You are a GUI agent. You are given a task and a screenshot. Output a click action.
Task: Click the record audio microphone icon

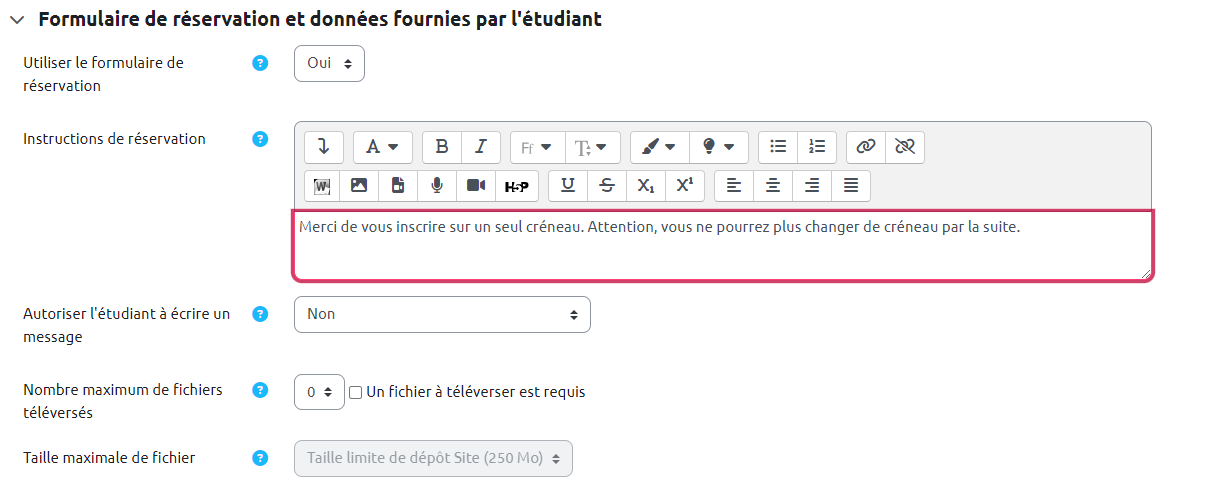point(437,185)
